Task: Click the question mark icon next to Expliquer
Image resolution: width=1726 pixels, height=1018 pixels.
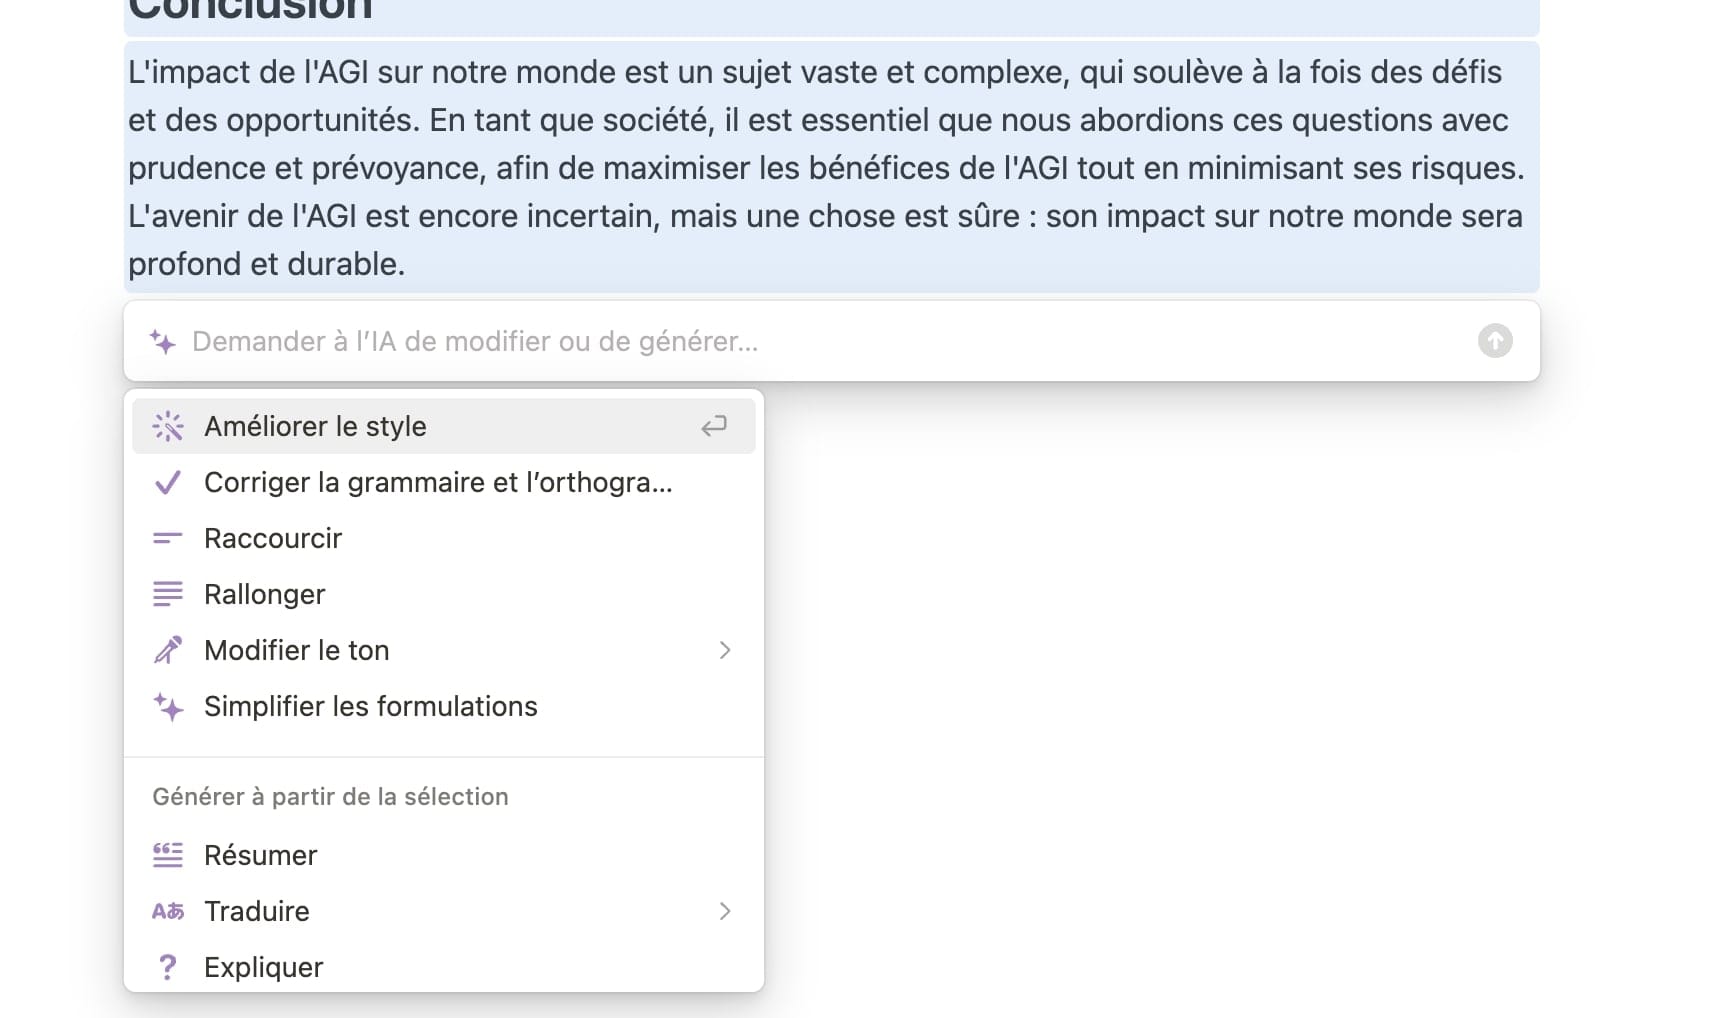Action: tap(168, 967)
